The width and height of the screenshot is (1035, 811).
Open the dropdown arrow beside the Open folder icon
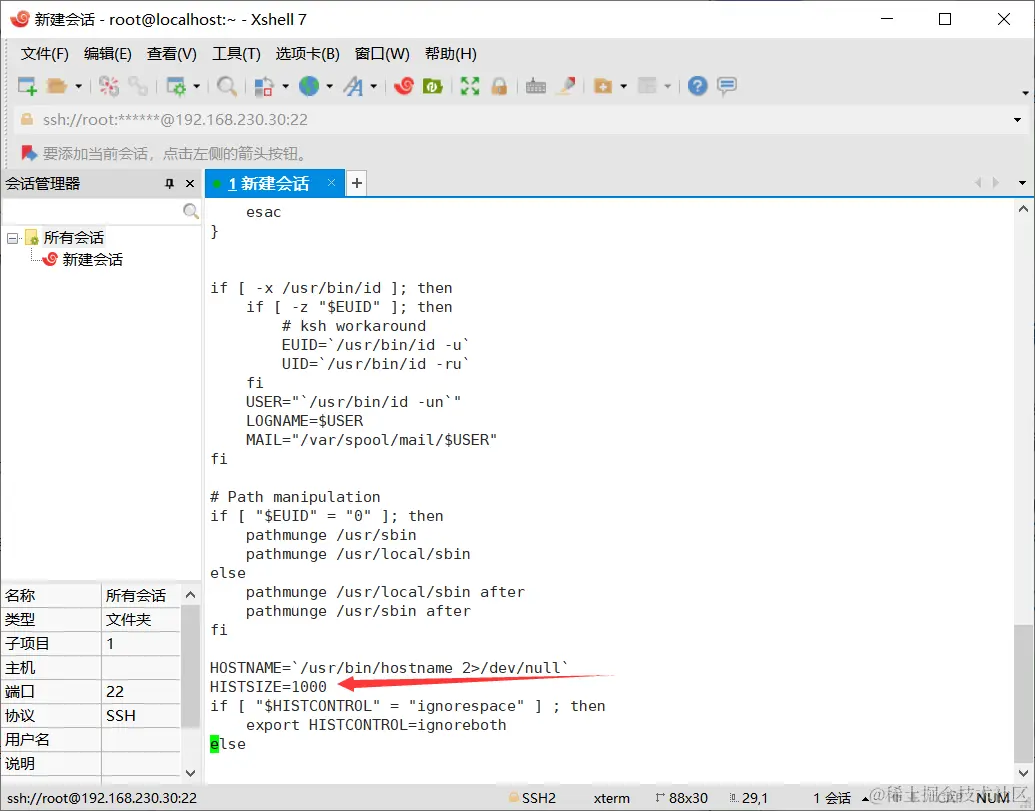point(79,86)
